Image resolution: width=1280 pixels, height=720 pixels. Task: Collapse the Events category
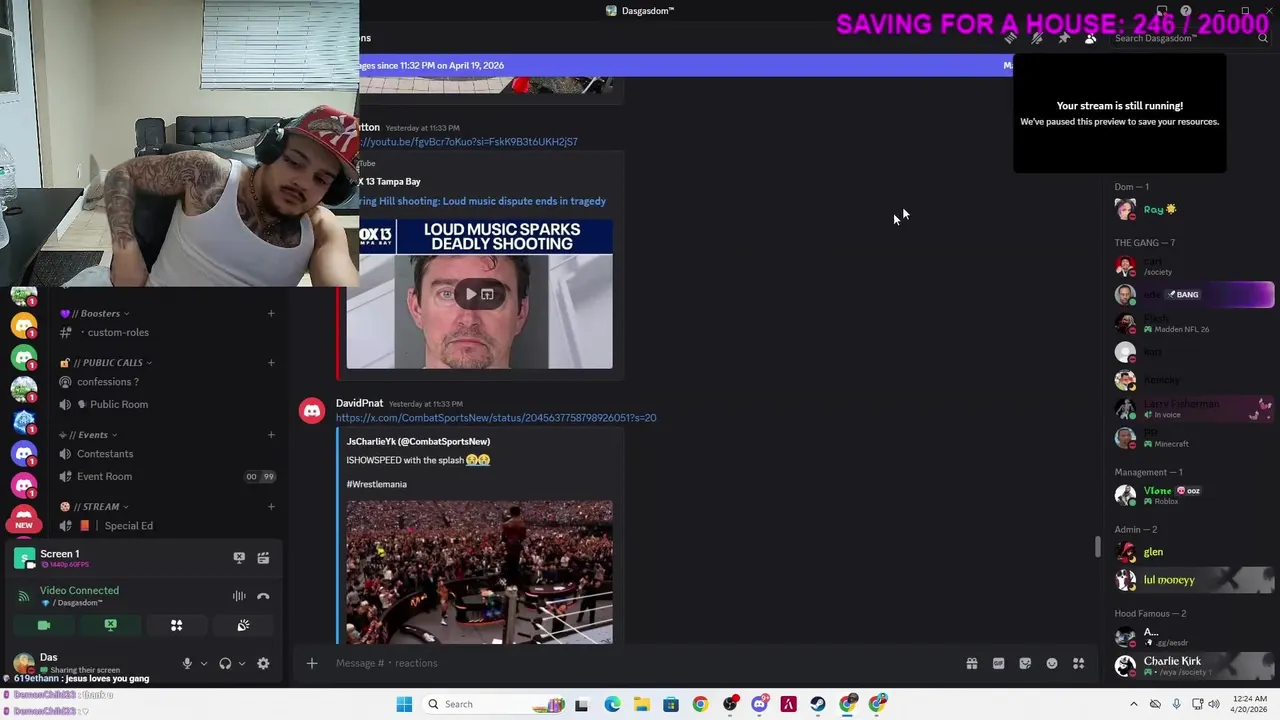[x=89, y=435]
